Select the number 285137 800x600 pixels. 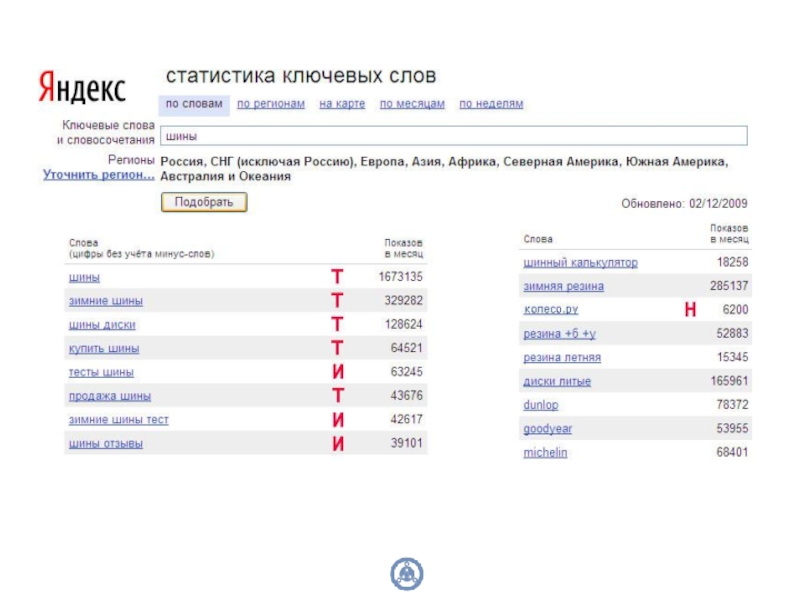tap(729, 286)
